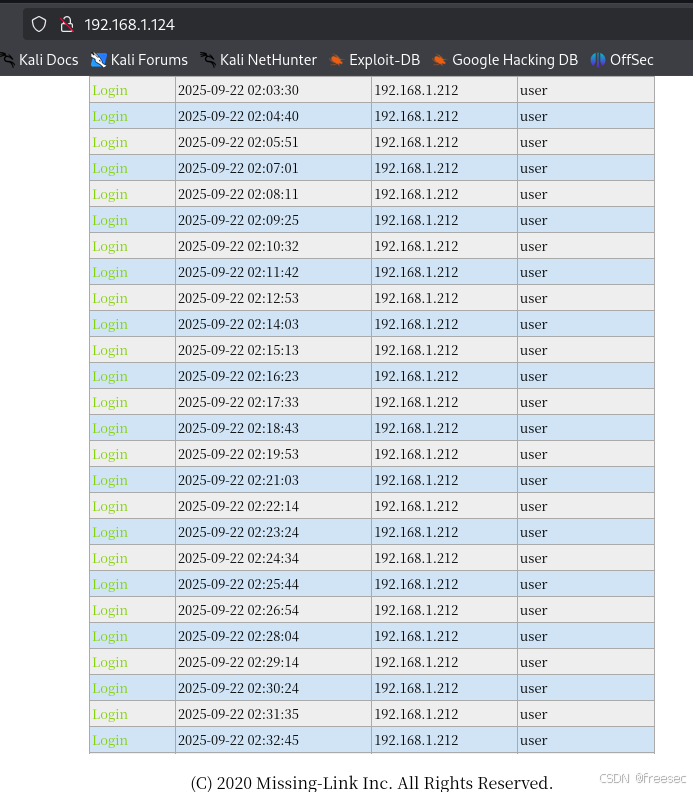The width and height of the screenshot is (693, 792).
Task: Click Login link in 02:24:34 row
Action: (x=110, y=559)
